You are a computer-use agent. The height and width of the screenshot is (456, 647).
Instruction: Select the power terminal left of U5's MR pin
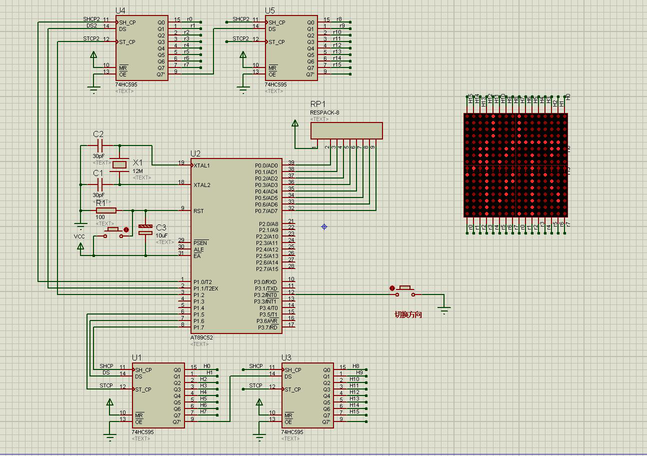tap(243, 55)
